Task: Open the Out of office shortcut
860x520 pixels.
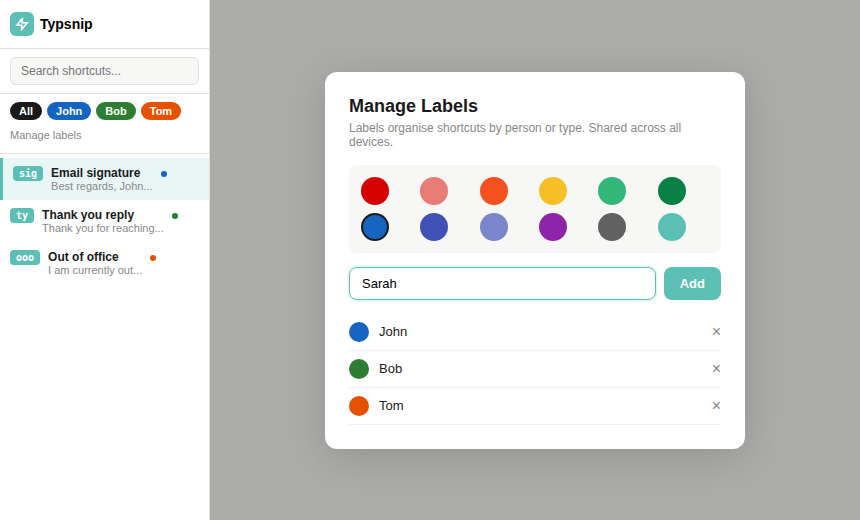Action: (105, 263)
